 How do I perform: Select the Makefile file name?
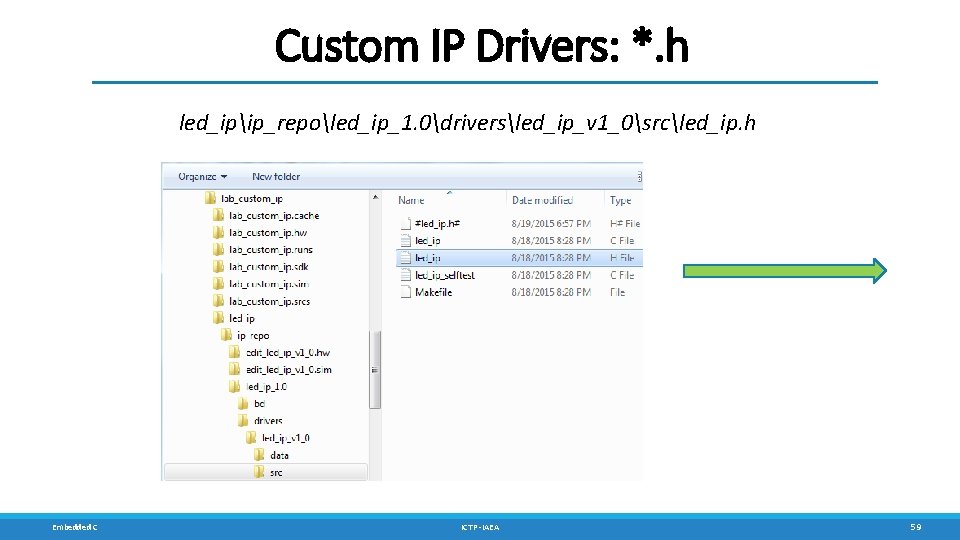tap(433, 292)
